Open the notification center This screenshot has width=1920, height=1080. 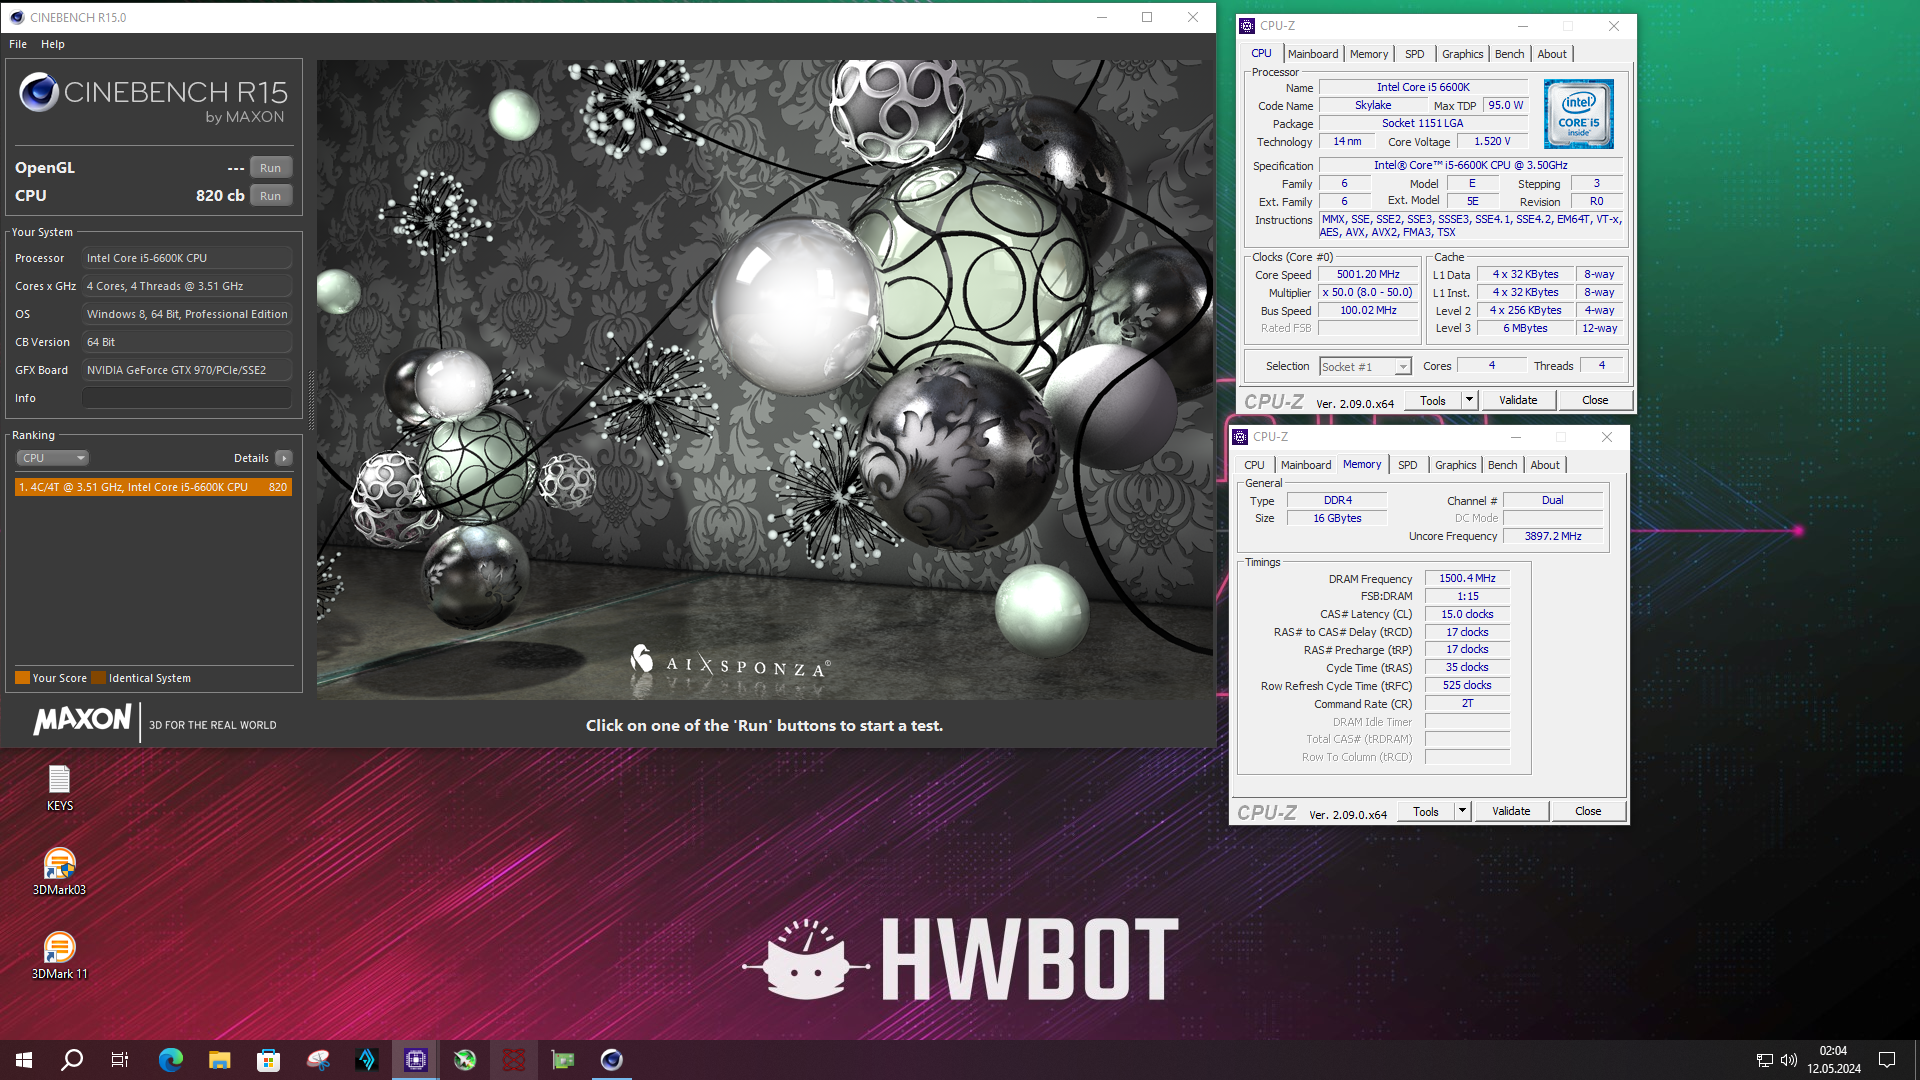[1887, 1060]
